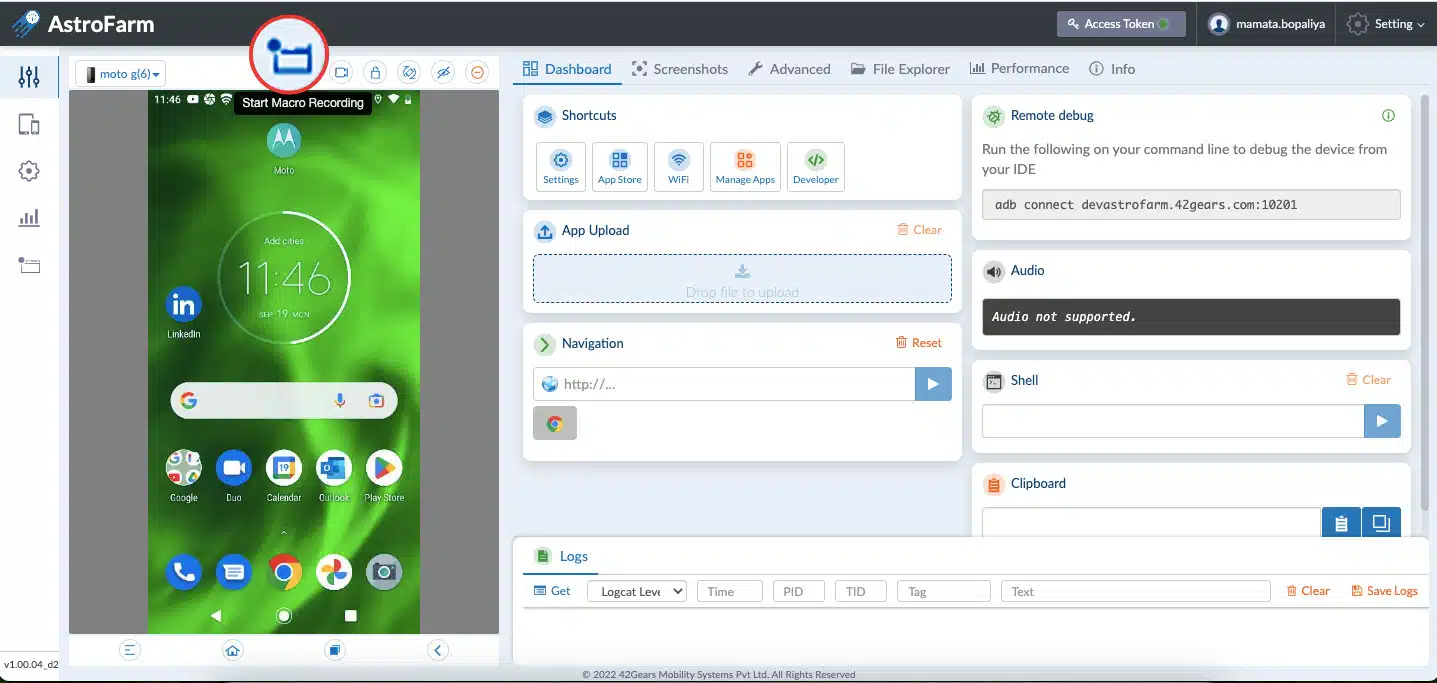Screen dimensions: 1437x683
Task: Open the sidebar macro list icon
Action: coord(29,265)
